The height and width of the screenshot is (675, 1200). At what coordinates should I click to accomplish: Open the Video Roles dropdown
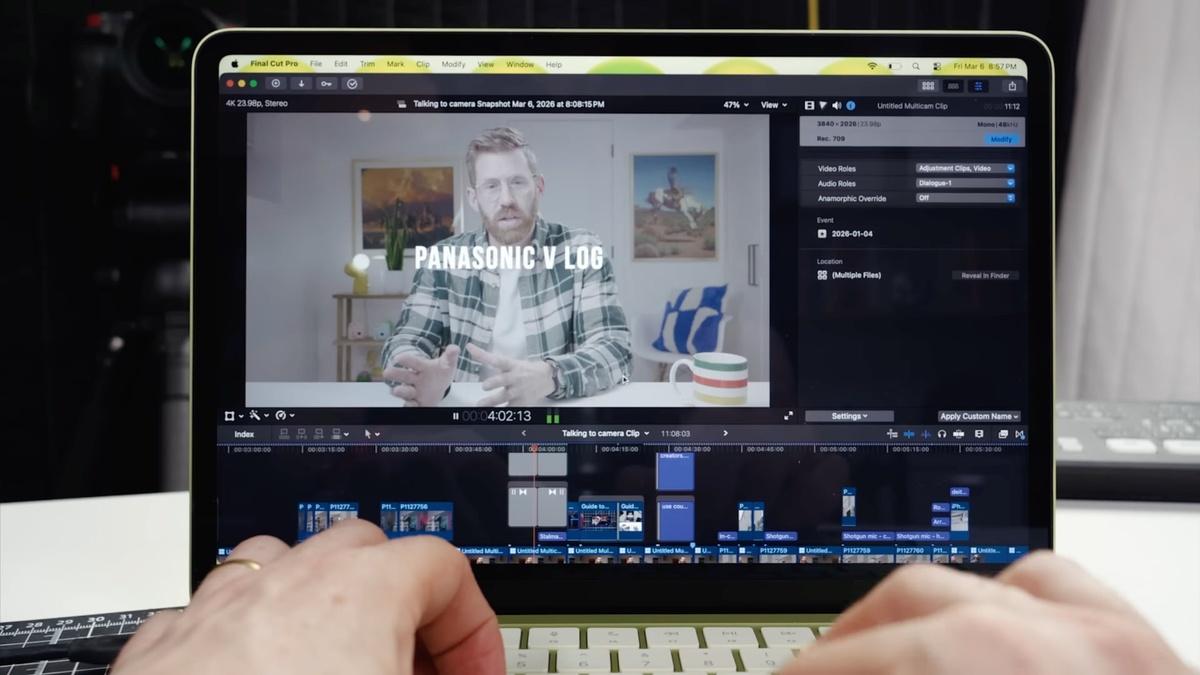[x=965, y=168]
